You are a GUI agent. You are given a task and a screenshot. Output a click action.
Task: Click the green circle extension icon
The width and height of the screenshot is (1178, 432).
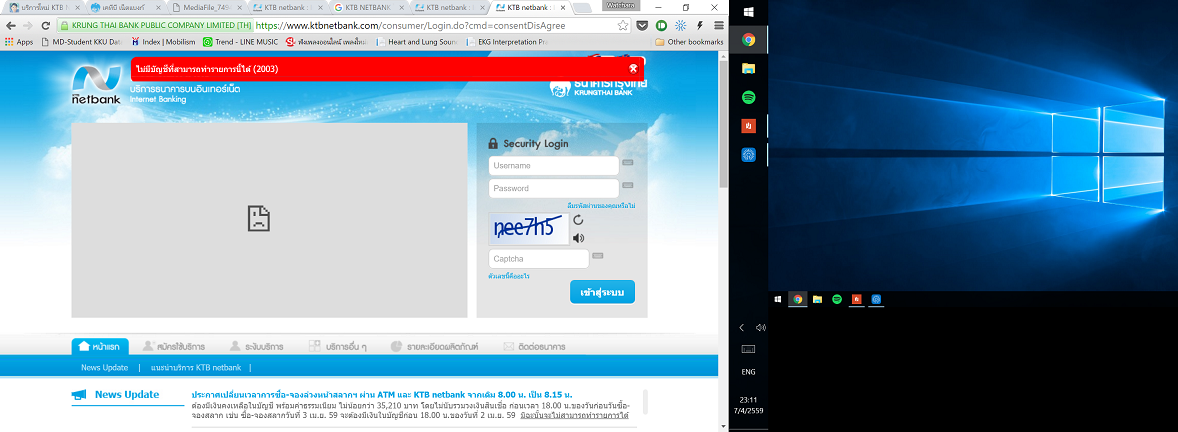click(x=662, y=25)
